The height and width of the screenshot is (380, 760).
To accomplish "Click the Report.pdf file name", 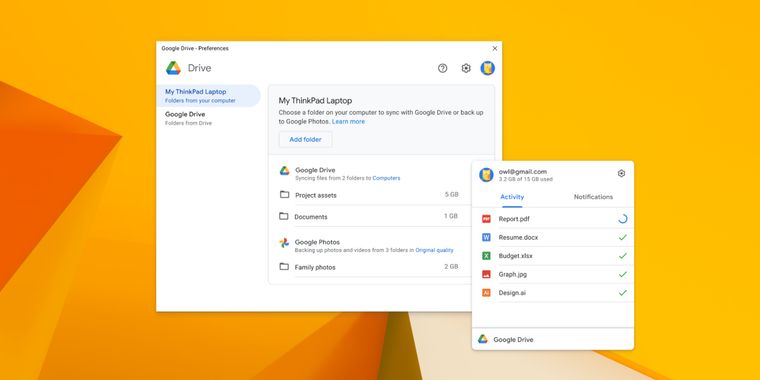I will (x=514, y=219).
